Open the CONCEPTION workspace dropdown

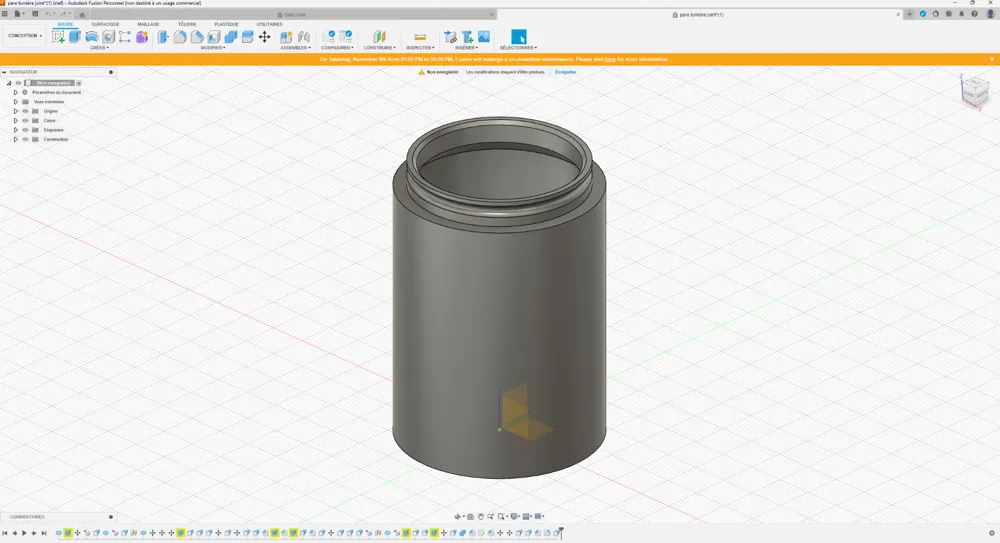pos(25,36)
